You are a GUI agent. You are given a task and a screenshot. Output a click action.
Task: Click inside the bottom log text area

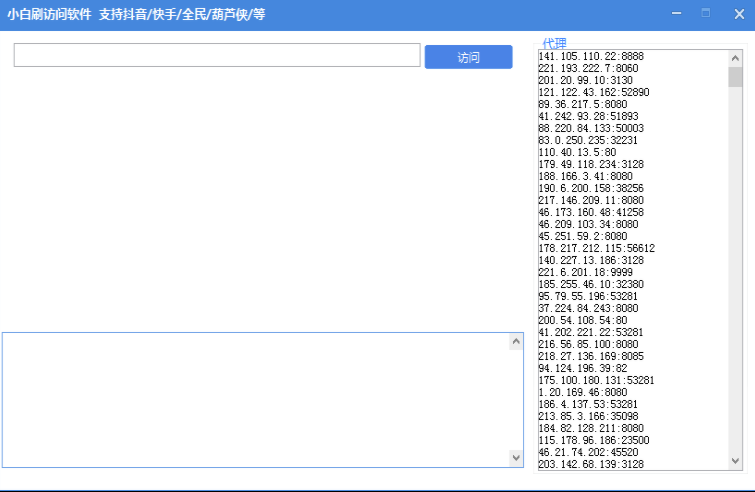point(255,400)
